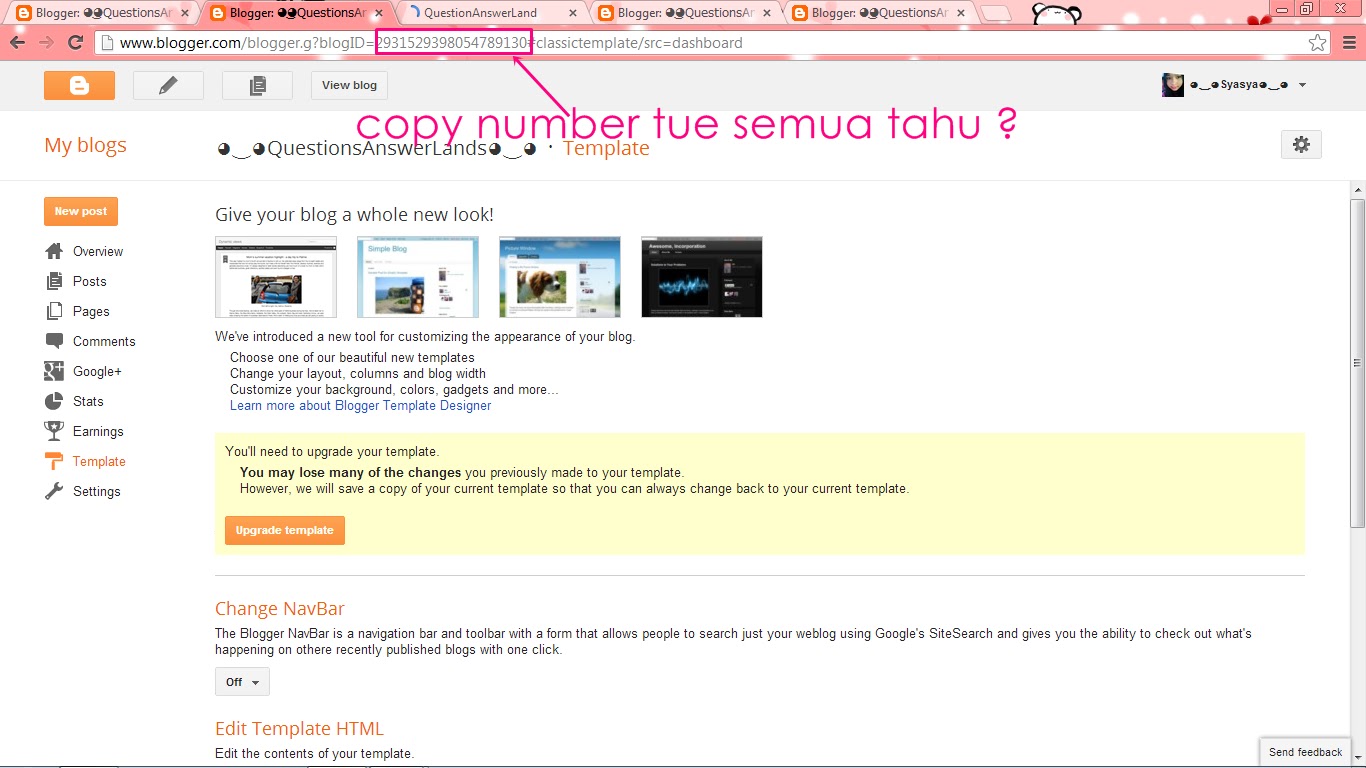
Task: Switch to the fifth Blogger tab
Action: pos(880,13)
